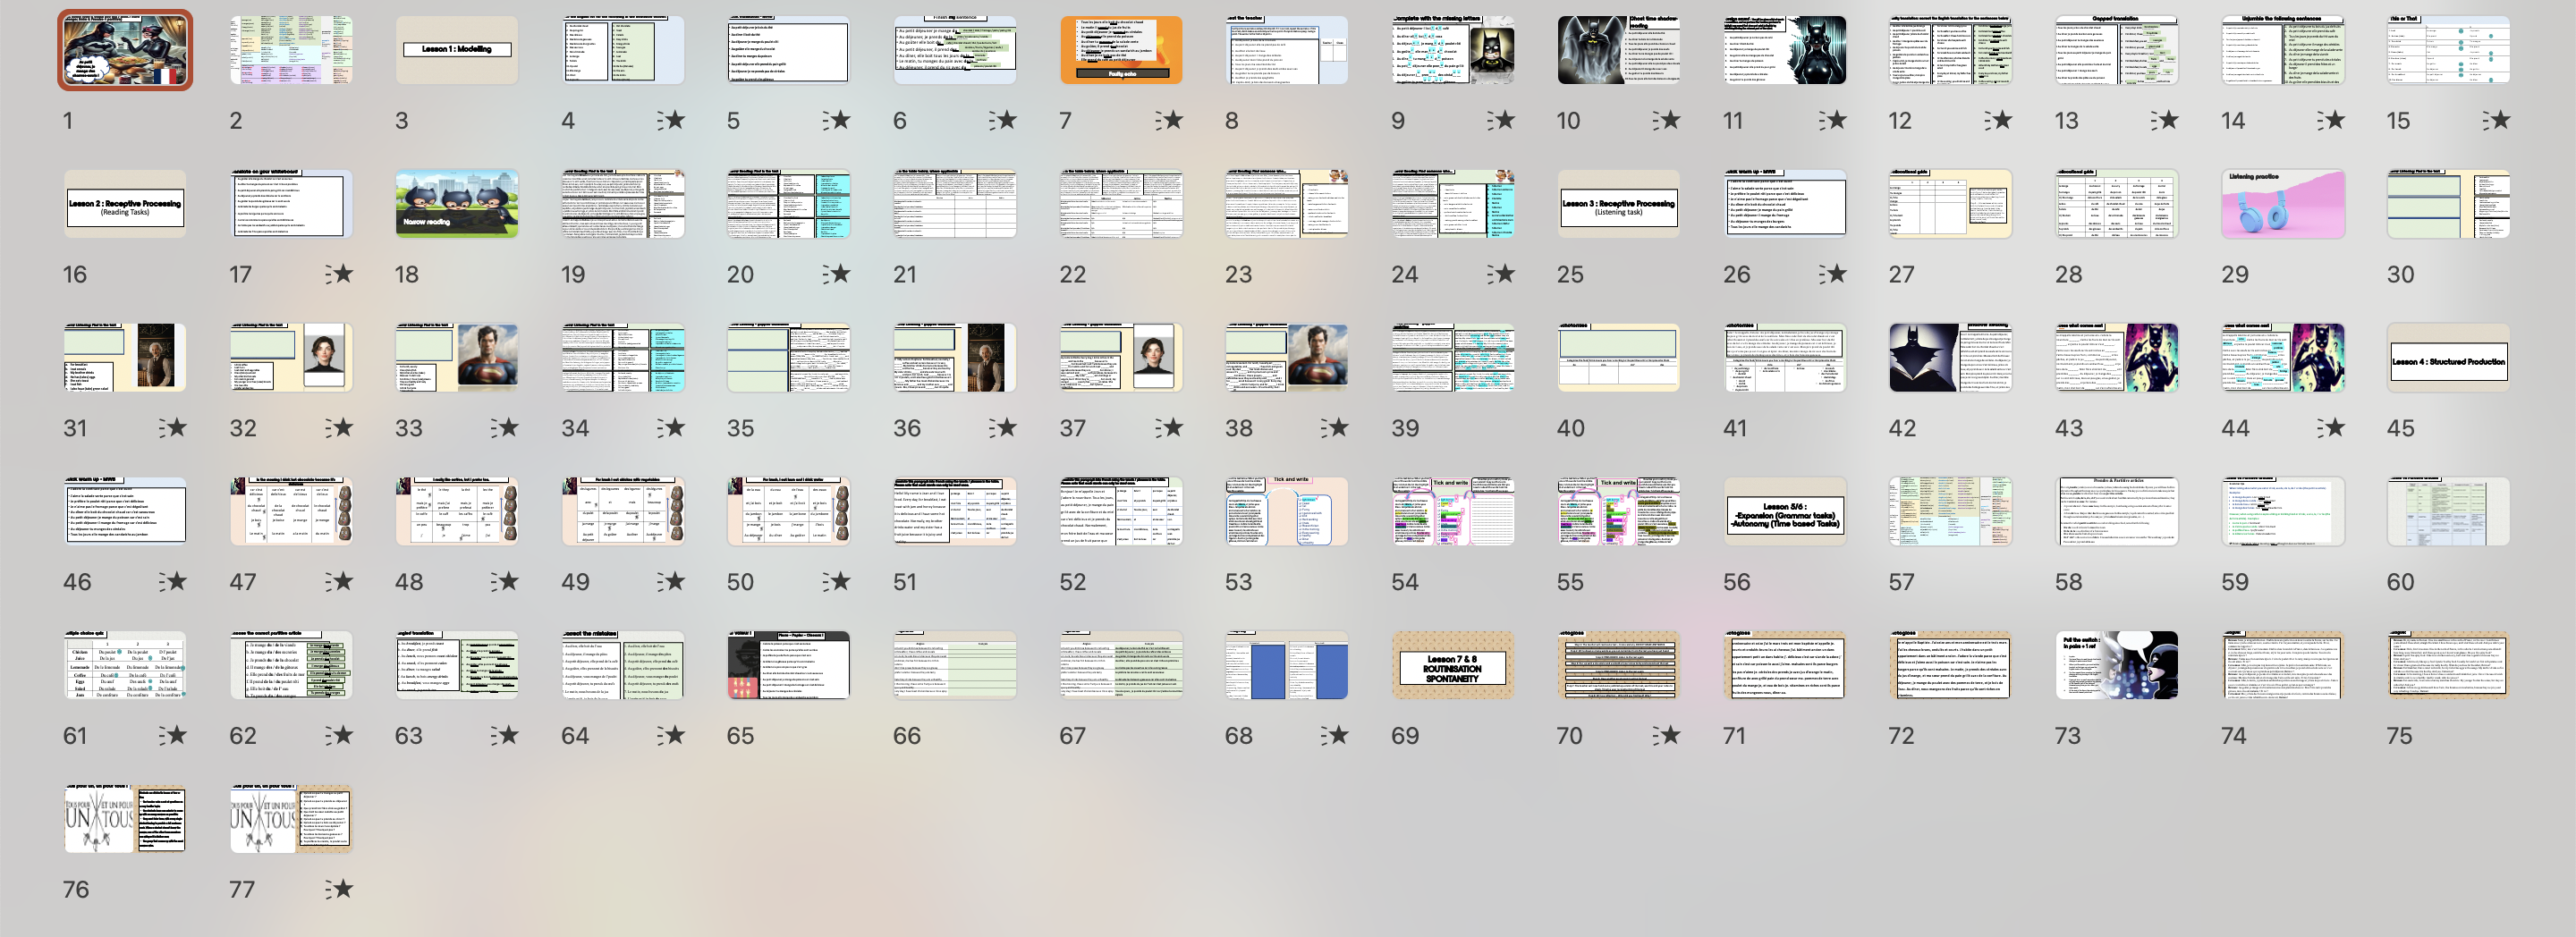Click the transition star icon for slide 7
2576x937 pixels.
(1170, 121)
